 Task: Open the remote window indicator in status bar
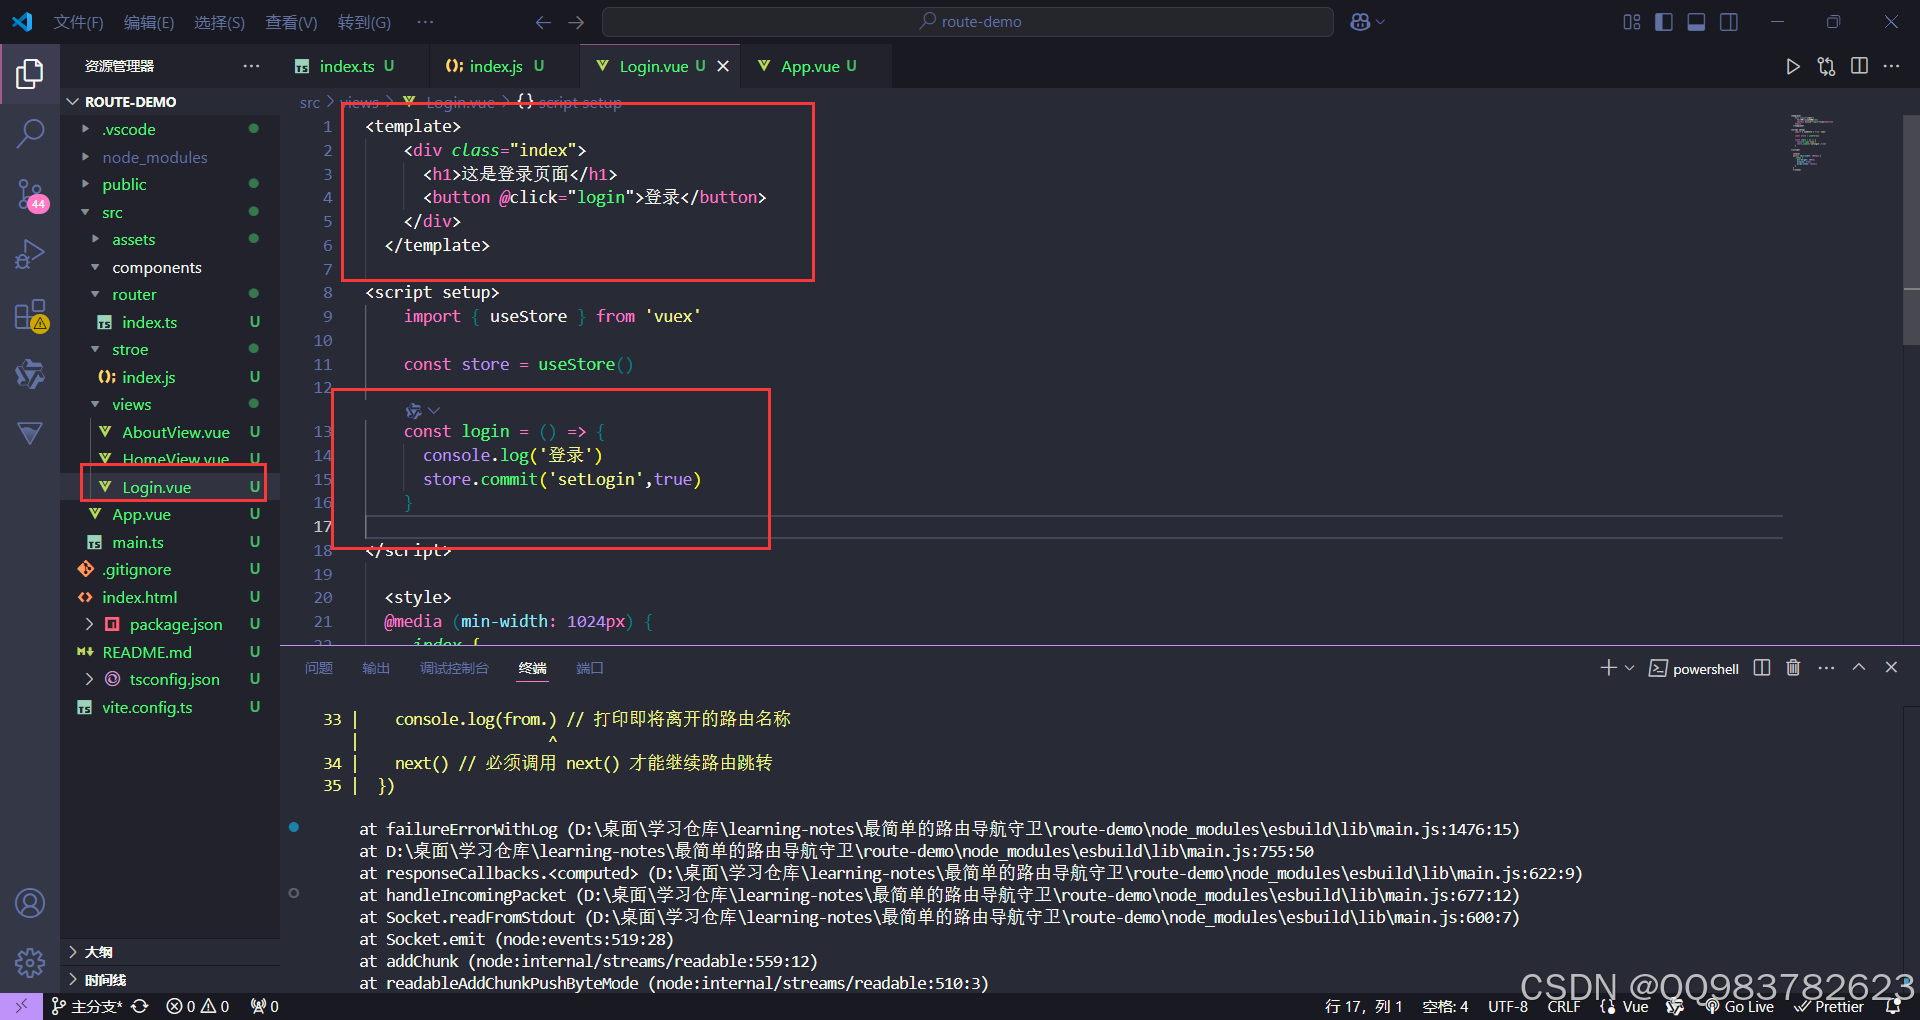click(x=21, y=1006)
